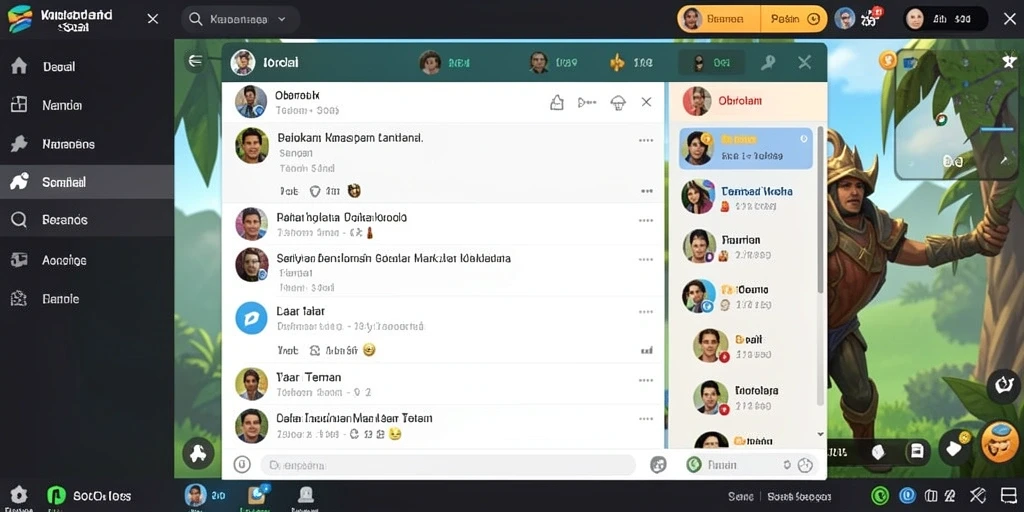Select the highlighted blue contact in contact list
The width and height of the screenshot is (1024, 512).
coord(746,148)
